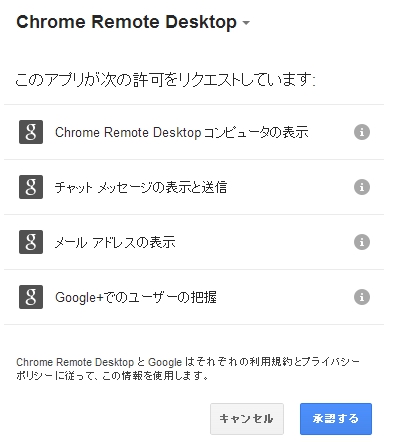Click the Chrome Remote Desktop heading text
This screenshot has width=395, height=442.
(126, 22)
